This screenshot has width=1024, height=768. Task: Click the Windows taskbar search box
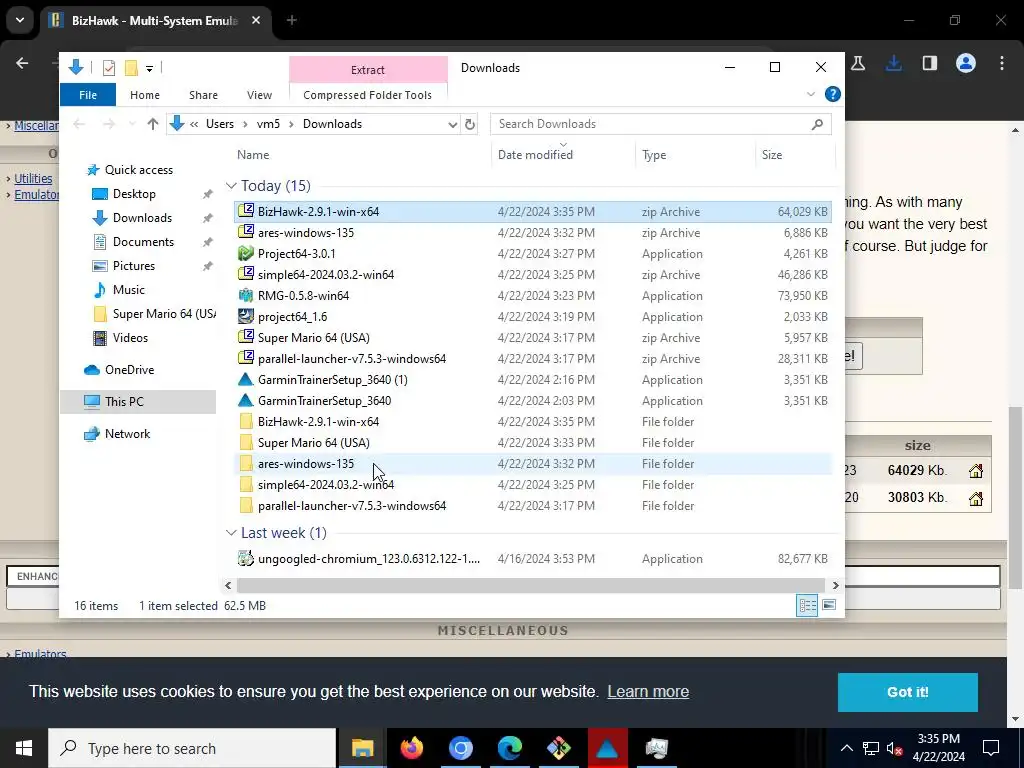click(x=193, y=748)
